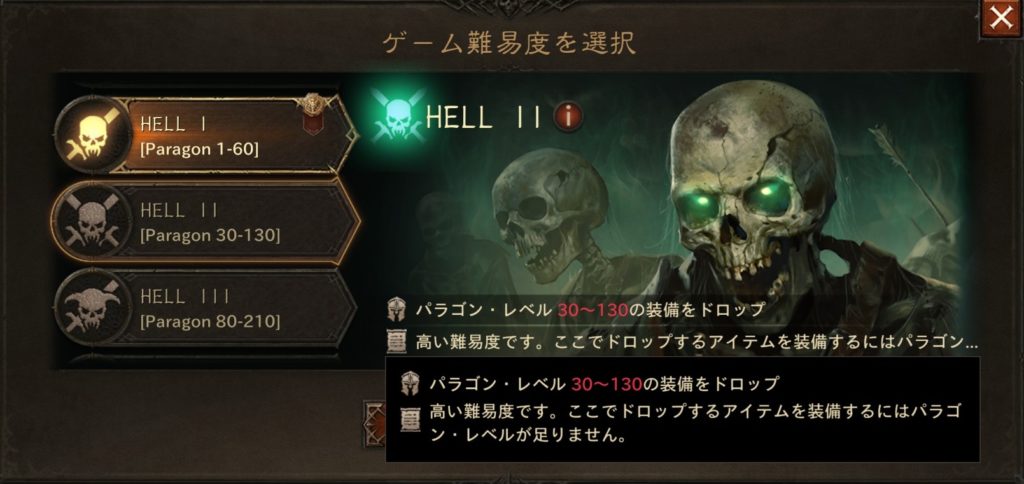Click the HELL I gold skull icon

(x=93, y=135)
